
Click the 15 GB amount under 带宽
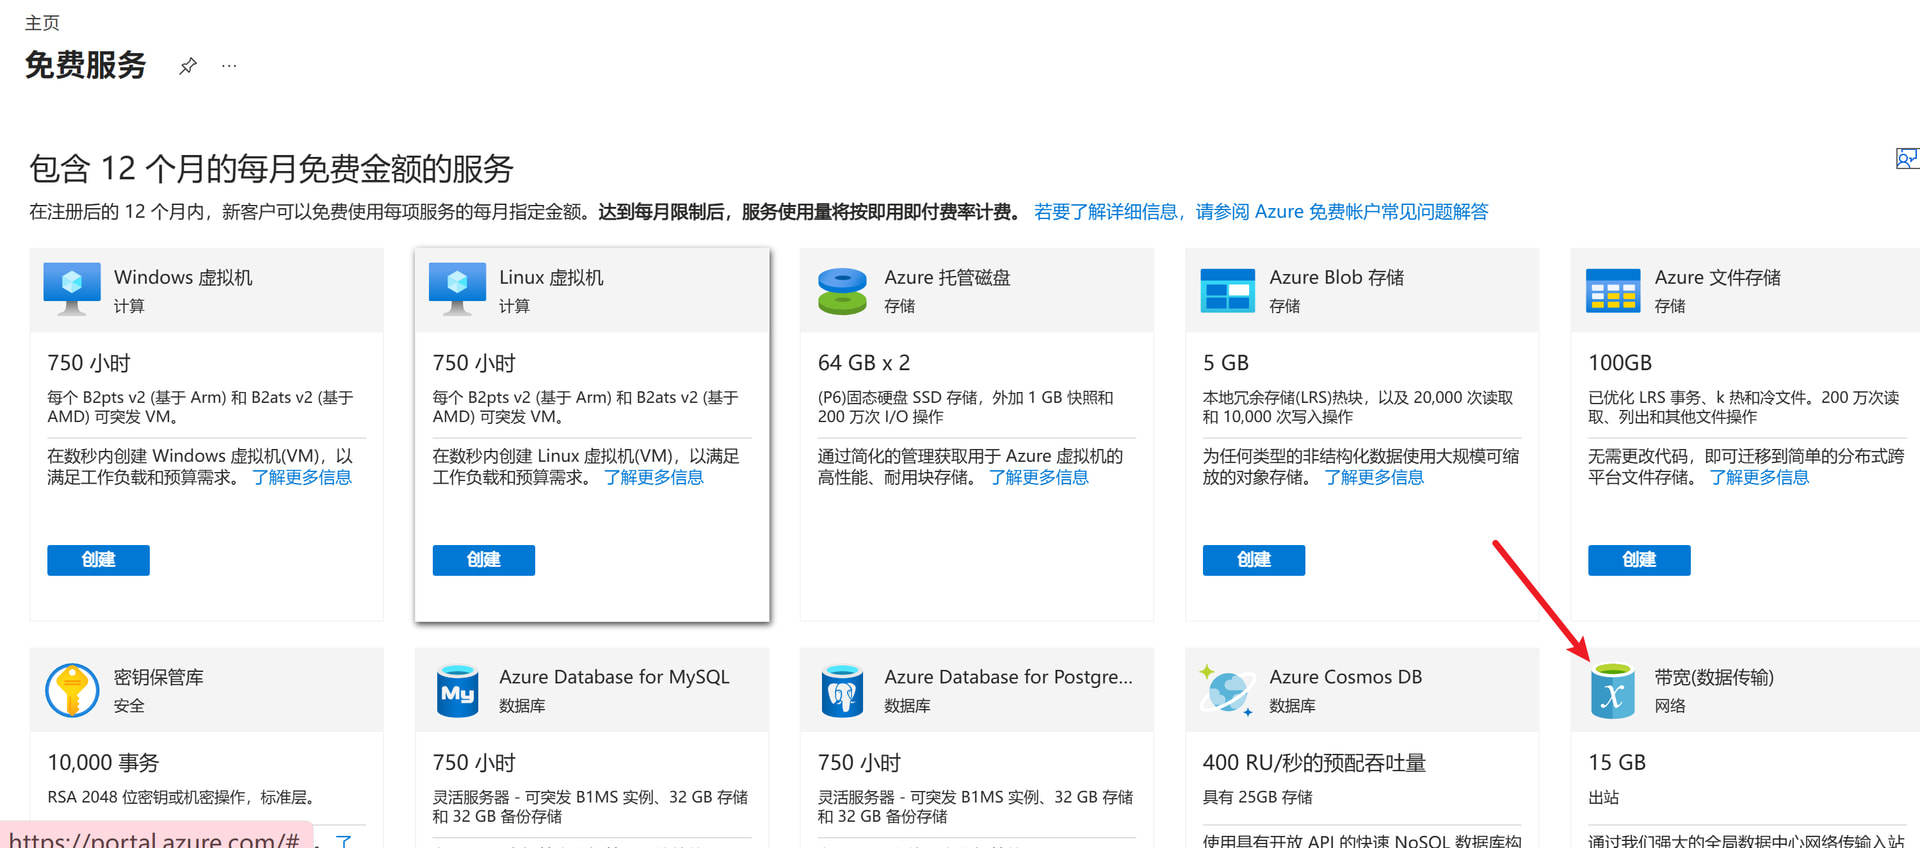1617,763
